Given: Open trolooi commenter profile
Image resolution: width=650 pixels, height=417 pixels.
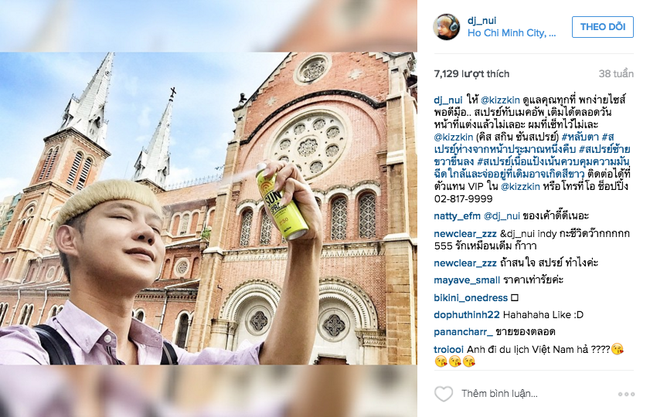Looking at the screenshot, I should point(449,349).
